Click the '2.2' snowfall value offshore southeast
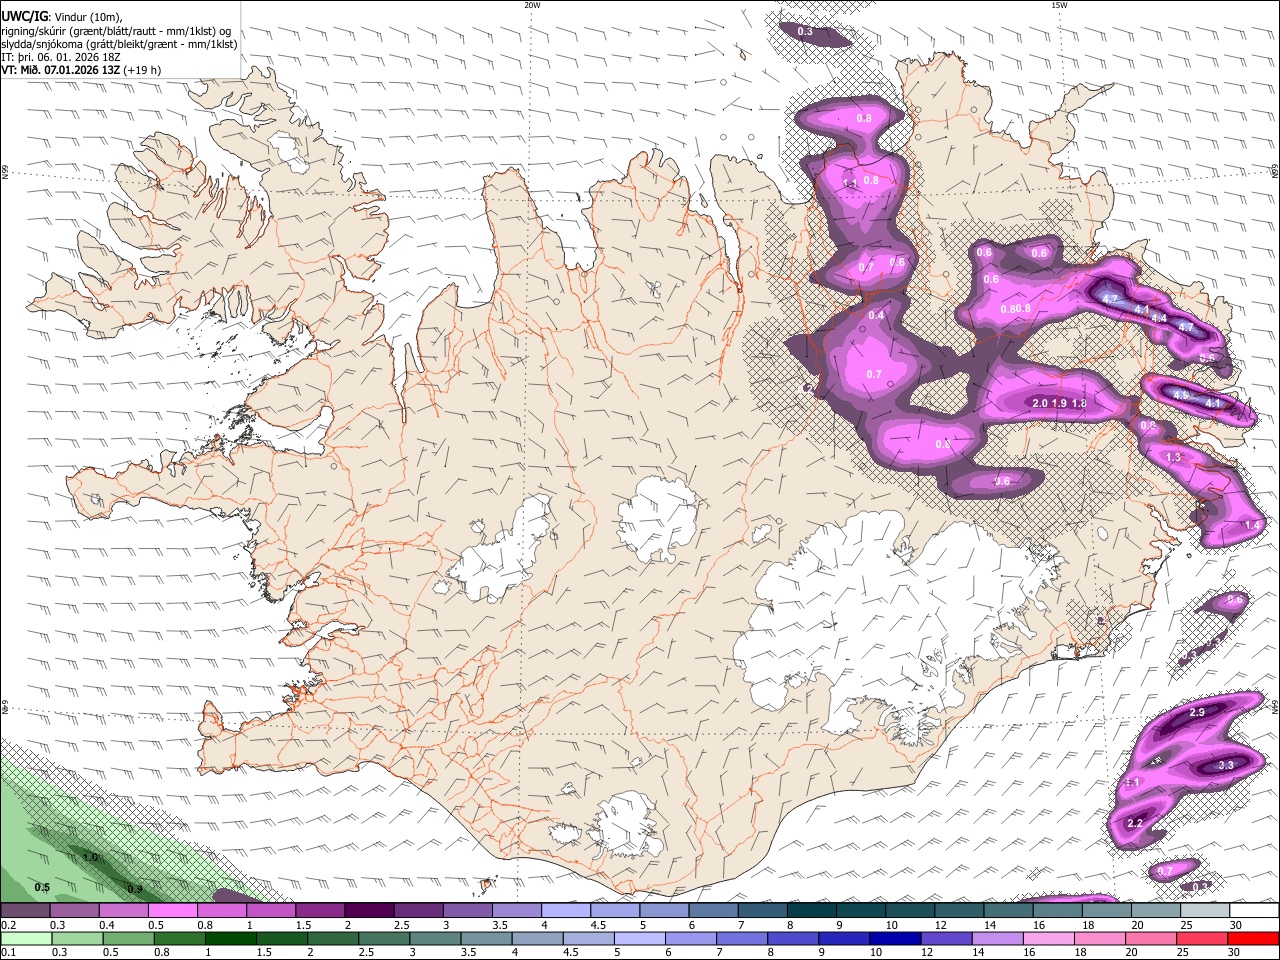Image resolution: width=1280 pixels, height=960 pixels. [1135, 823]
